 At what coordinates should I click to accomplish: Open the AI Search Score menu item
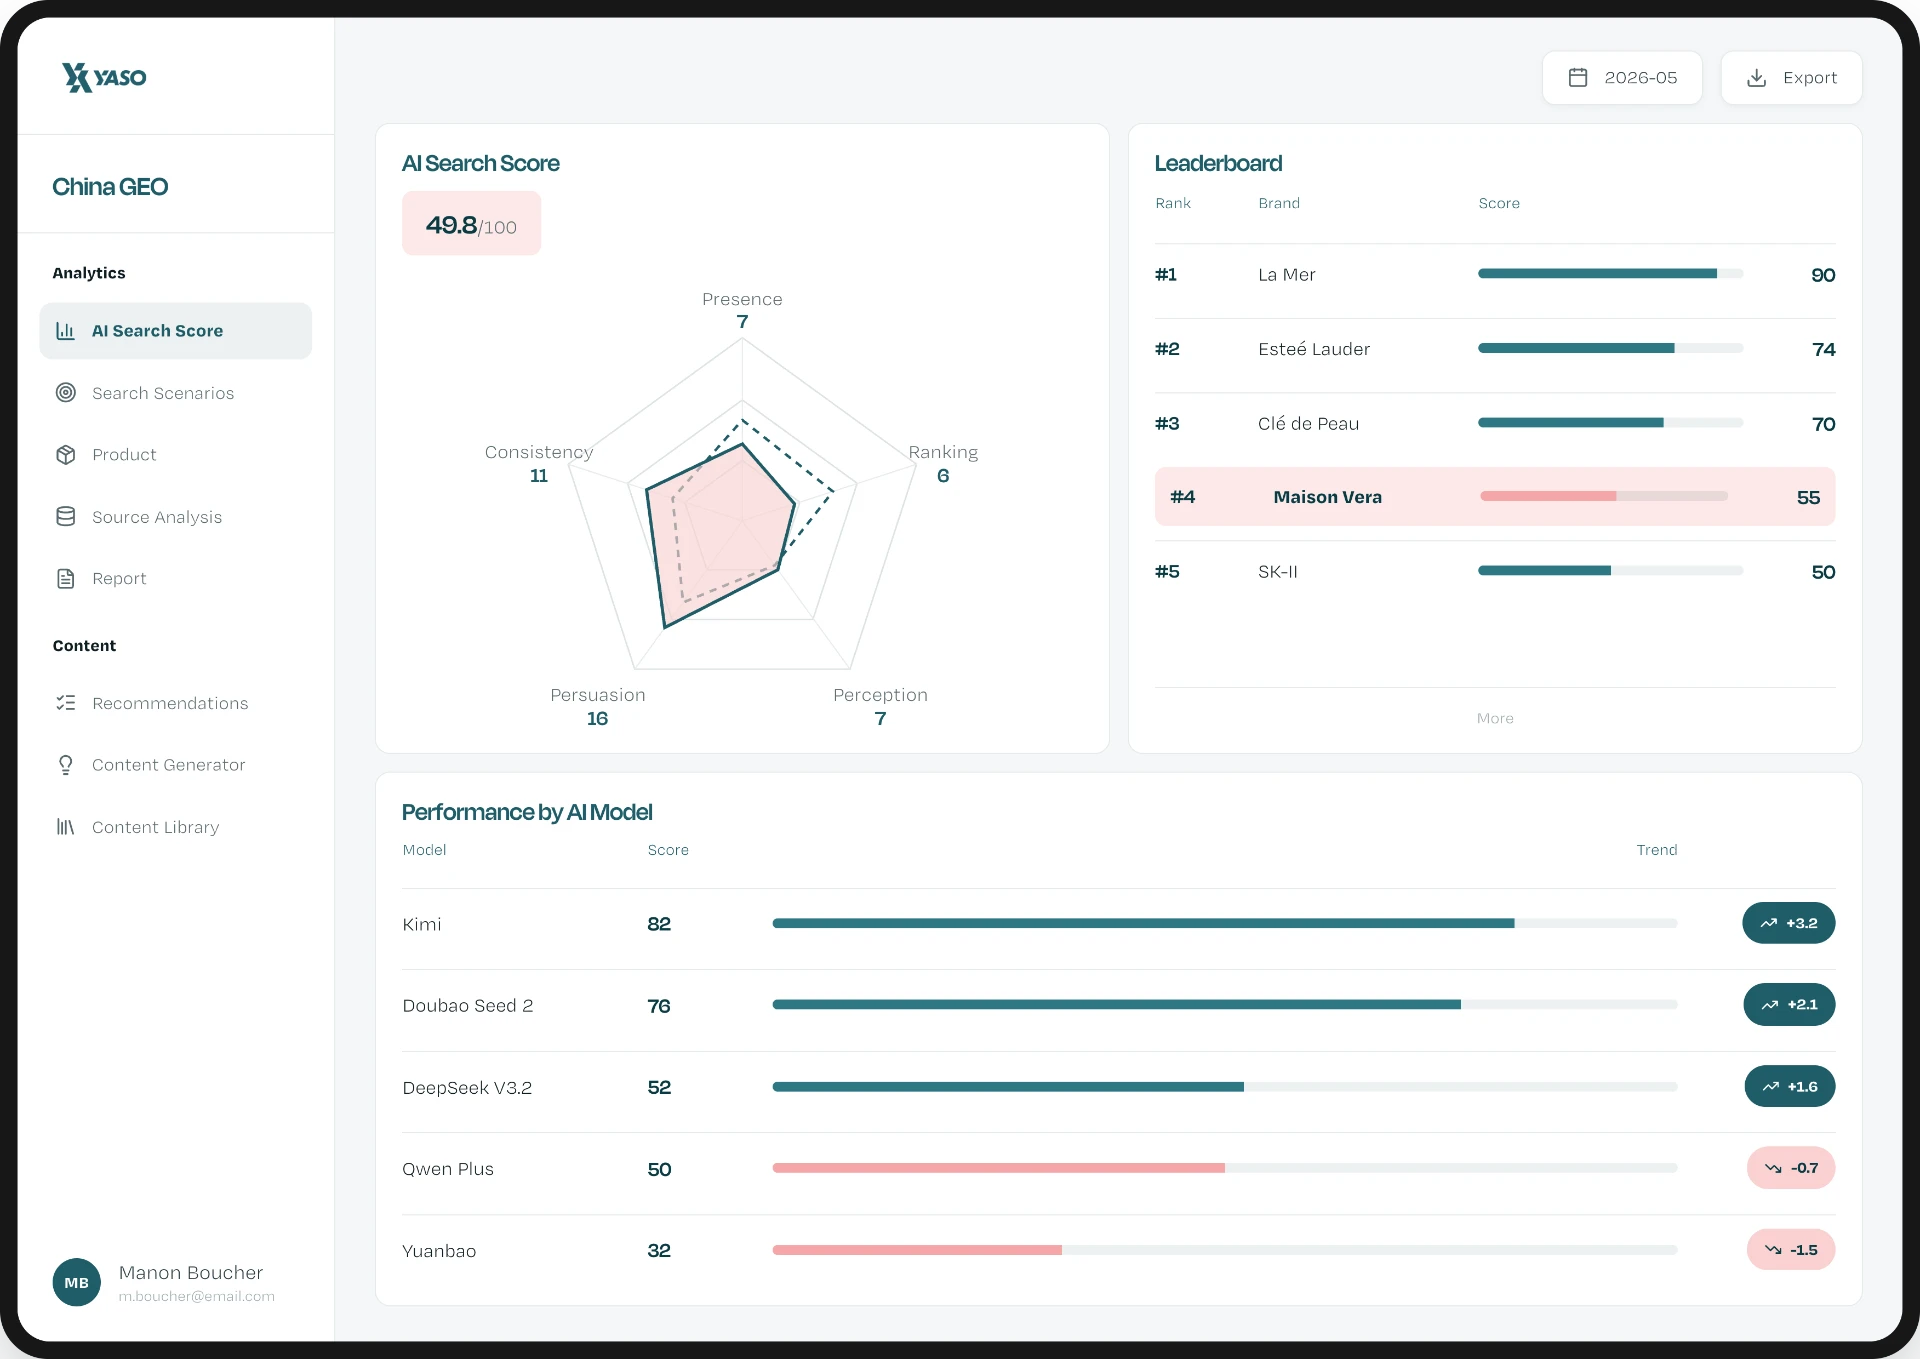[x=176, y=331]
